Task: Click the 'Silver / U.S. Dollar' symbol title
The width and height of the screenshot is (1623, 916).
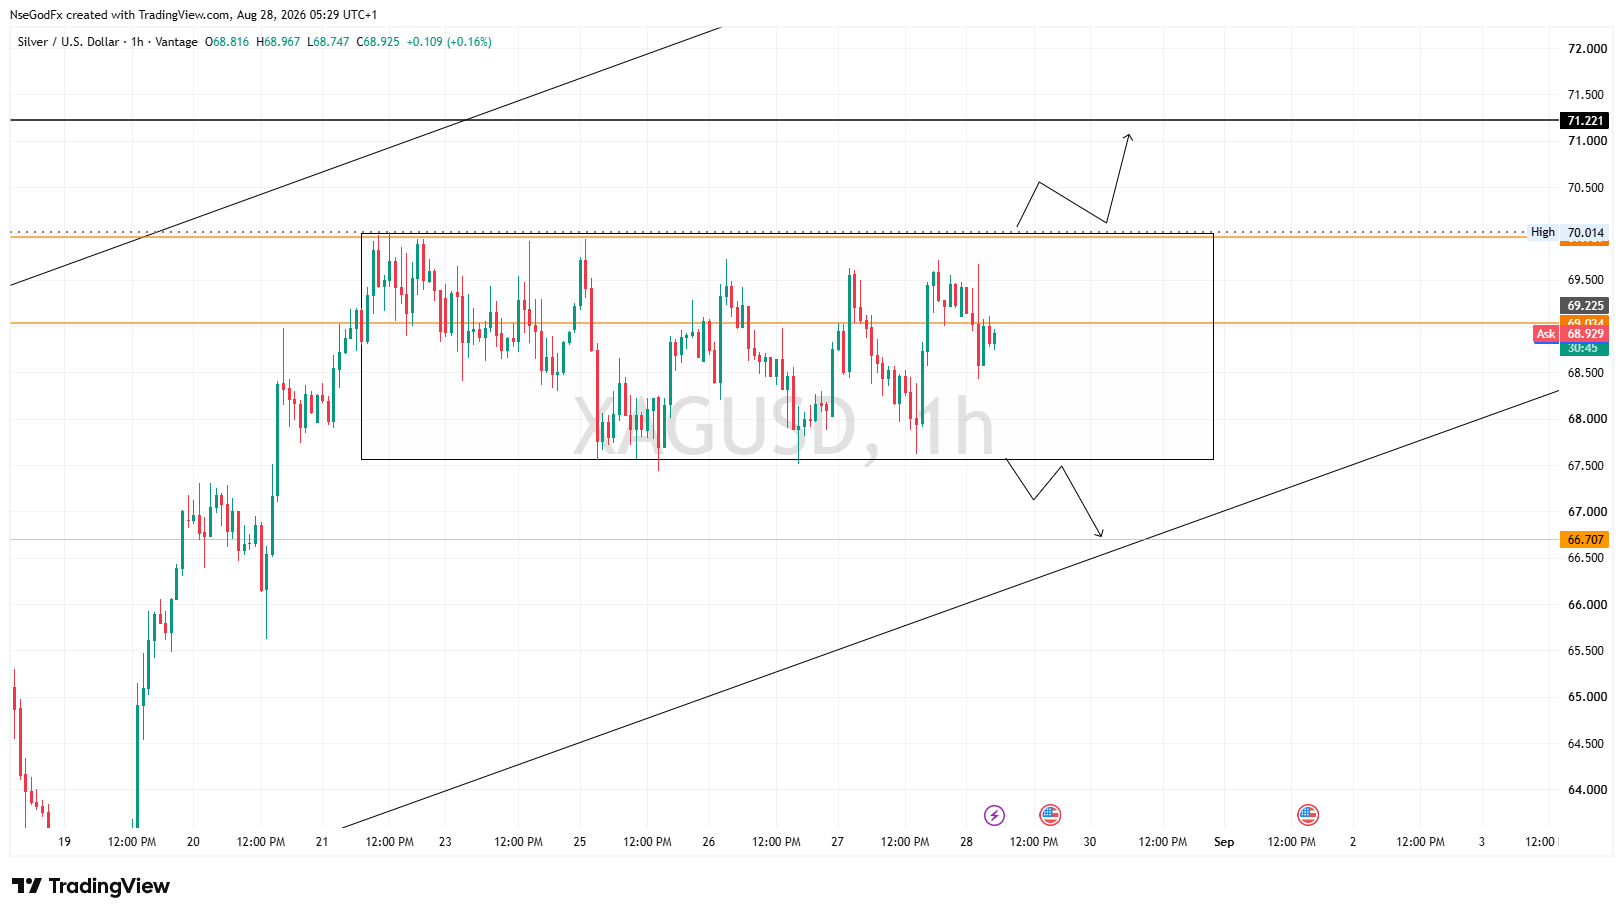Action: coord(68,42)
